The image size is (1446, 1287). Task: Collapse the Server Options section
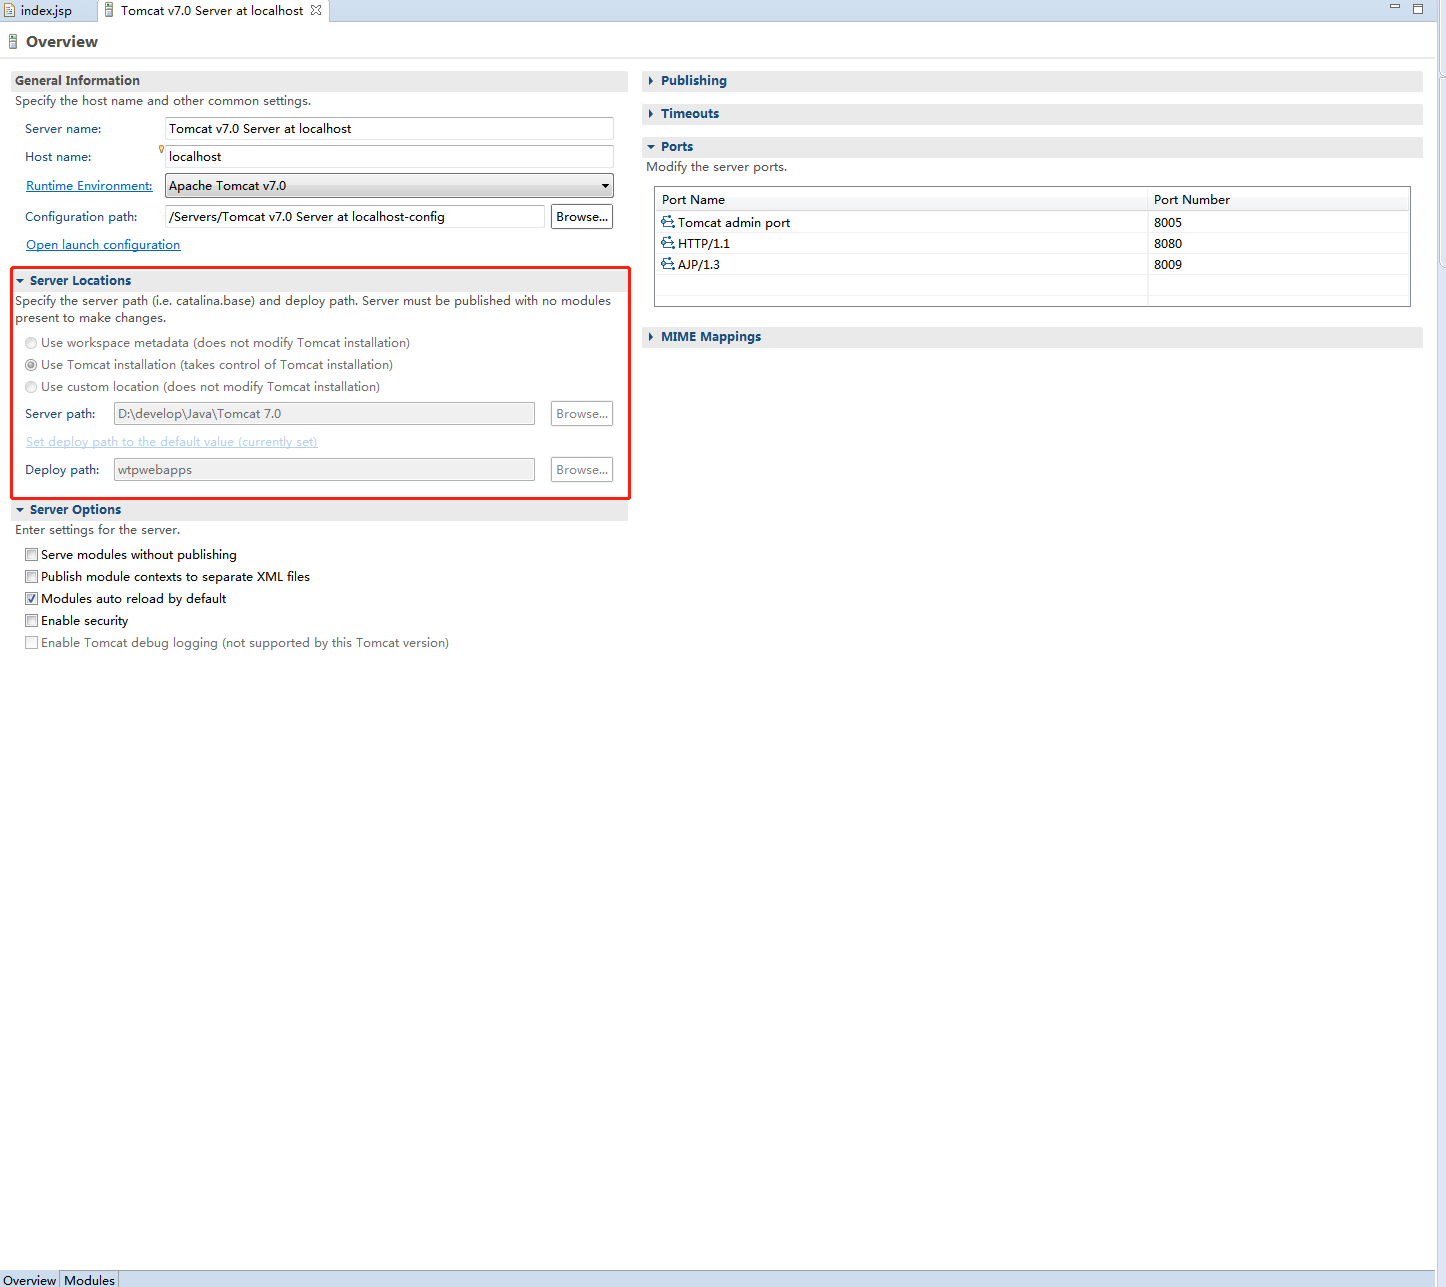(x=20, y=510)
